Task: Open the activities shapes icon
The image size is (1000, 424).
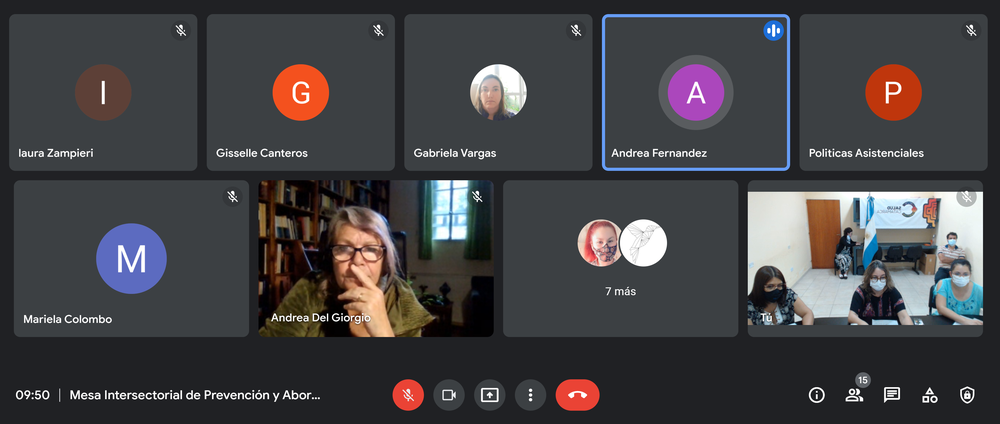Action: click(930, 395)
